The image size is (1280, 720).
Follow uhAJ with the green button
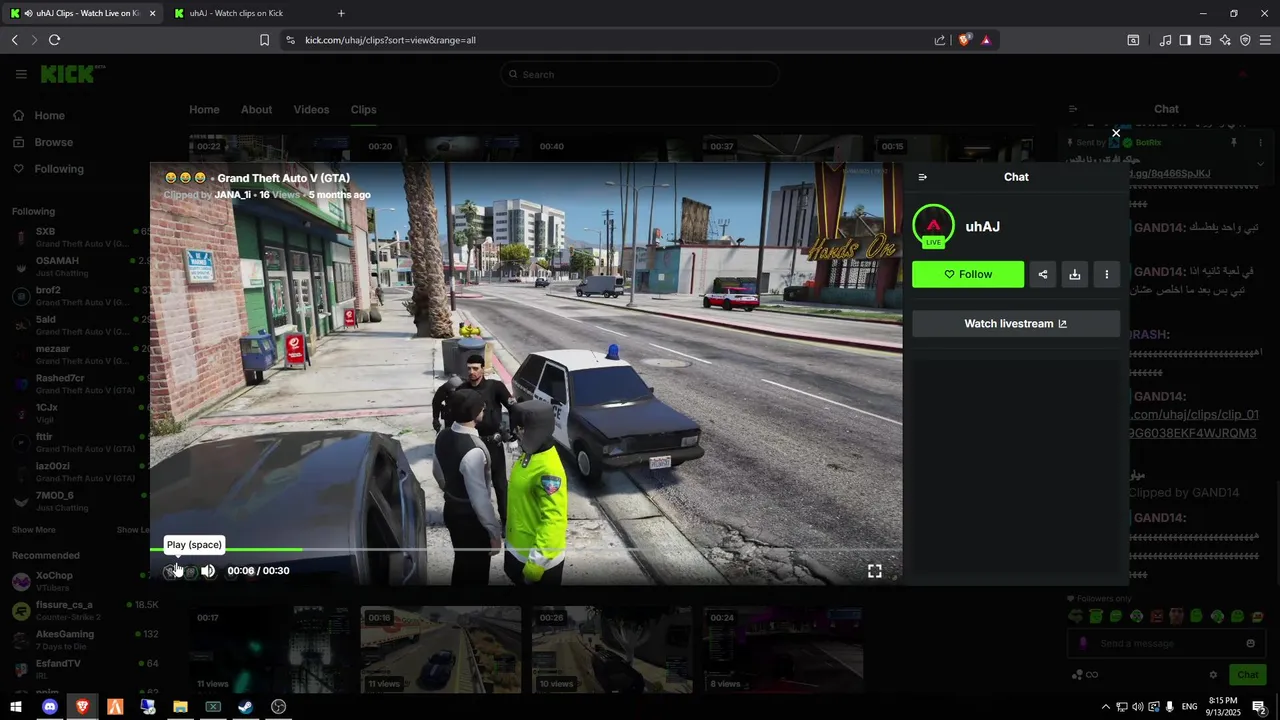(x=968, y=274)
